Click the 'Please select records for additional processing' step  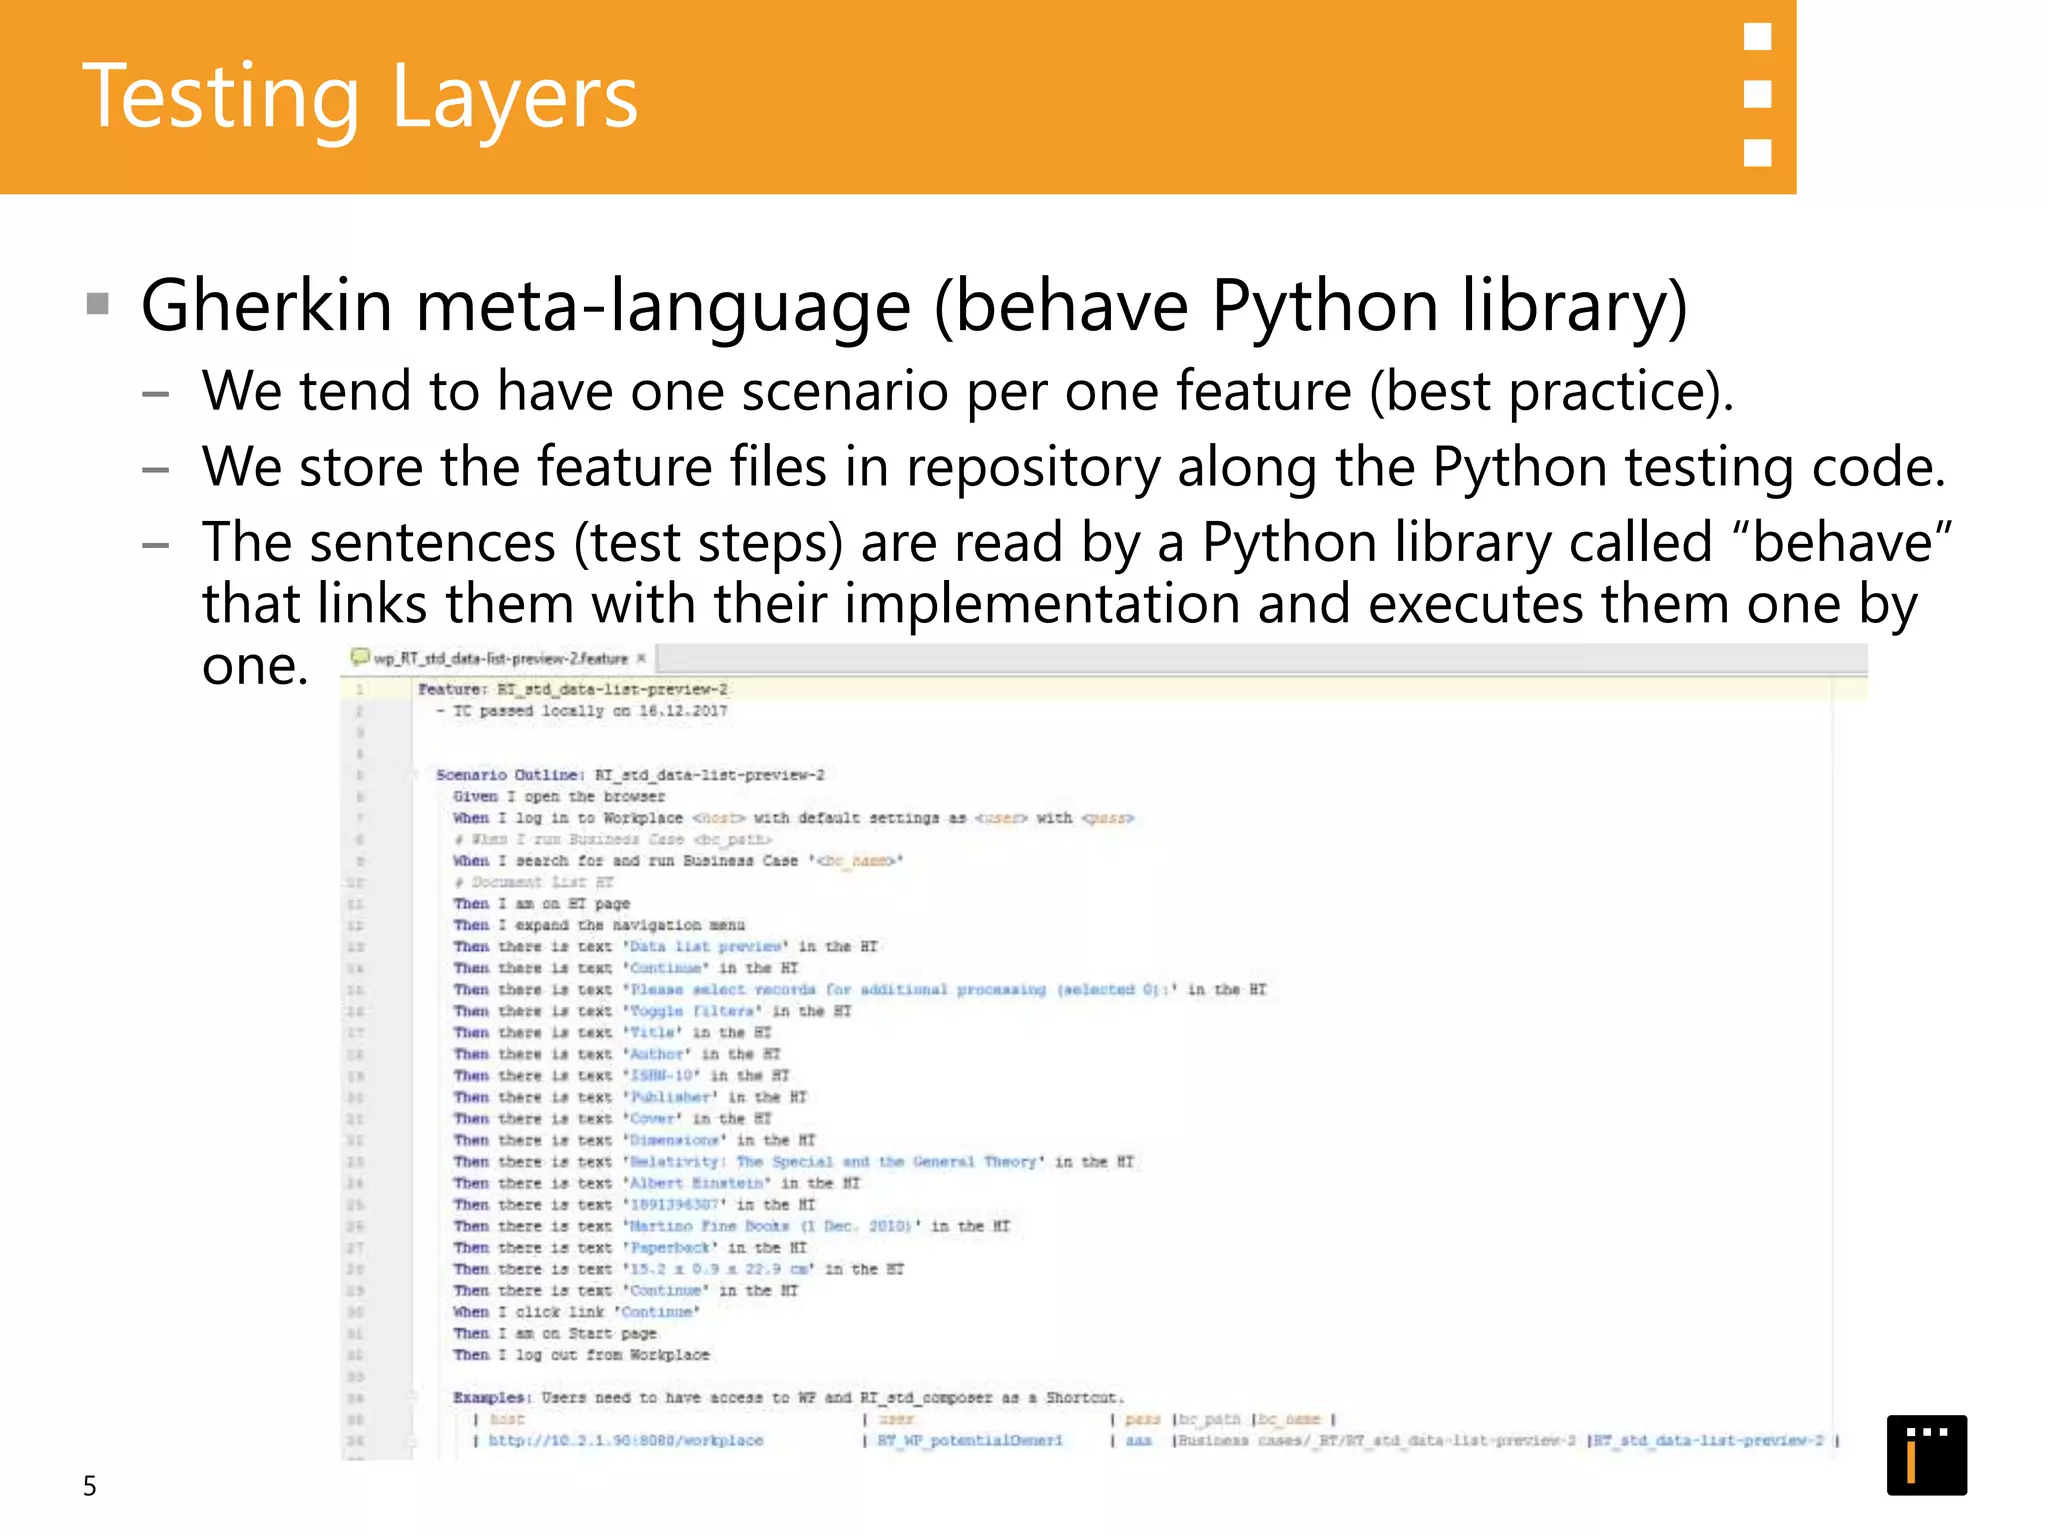pyautogui.click(x=859, y=990)
